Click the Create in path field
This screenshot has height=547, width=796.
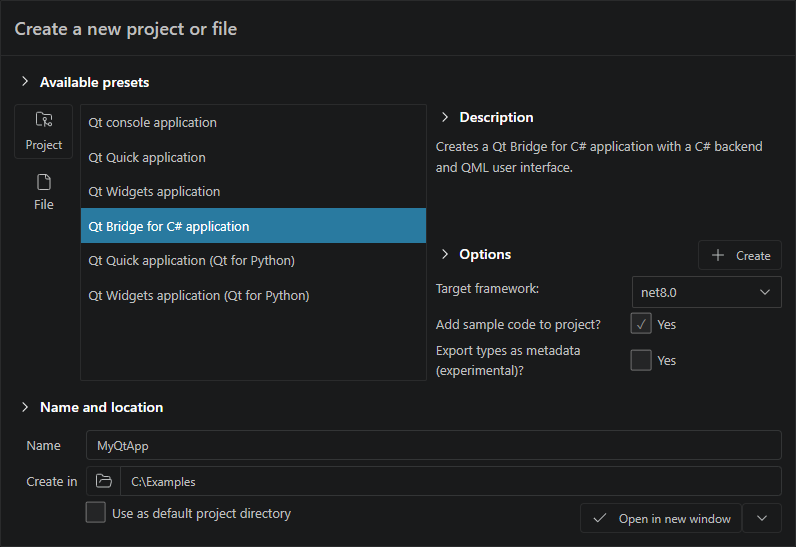(x=451, y=481)
